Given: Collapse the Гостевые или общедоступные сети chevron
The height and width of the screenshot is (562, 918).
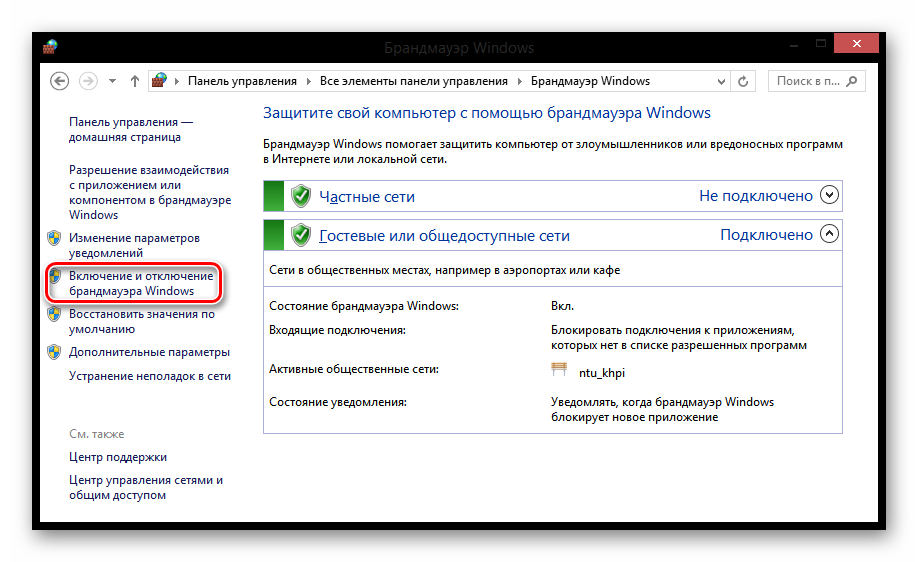Looking at the screenshot, I should pos(829,234).
